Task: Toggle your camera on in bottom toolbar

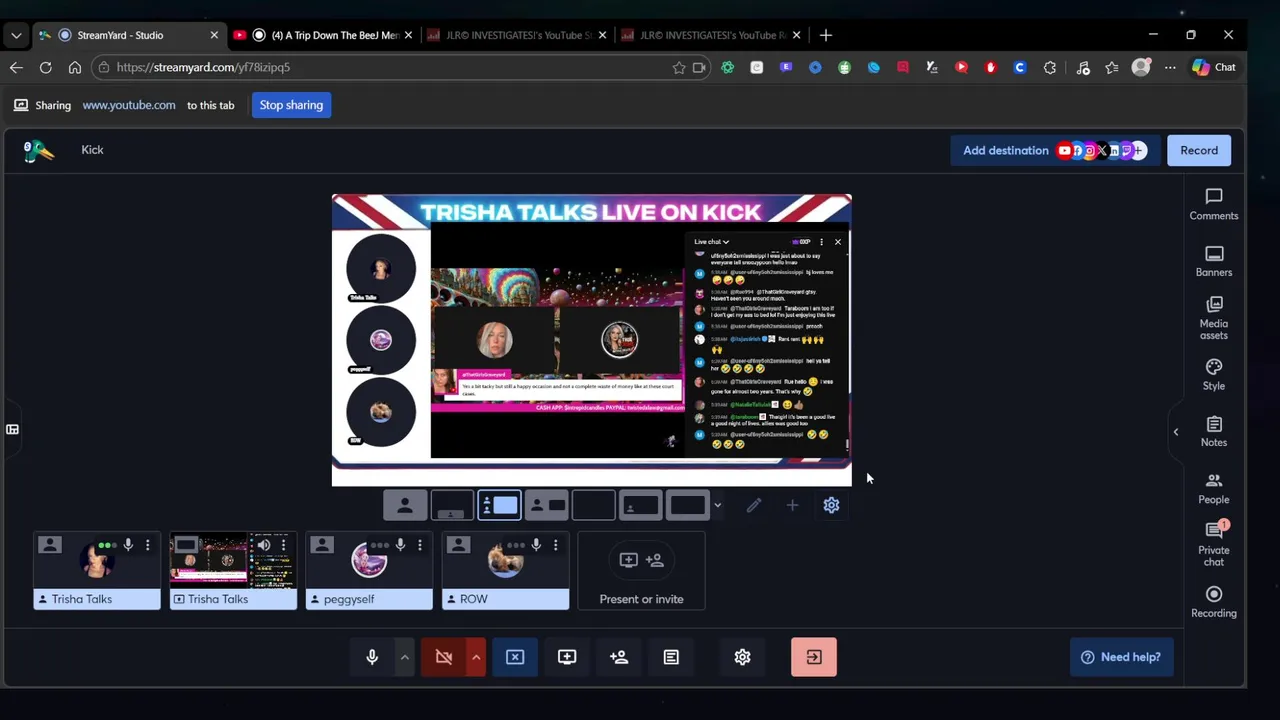Action: (x=444, y=657)
